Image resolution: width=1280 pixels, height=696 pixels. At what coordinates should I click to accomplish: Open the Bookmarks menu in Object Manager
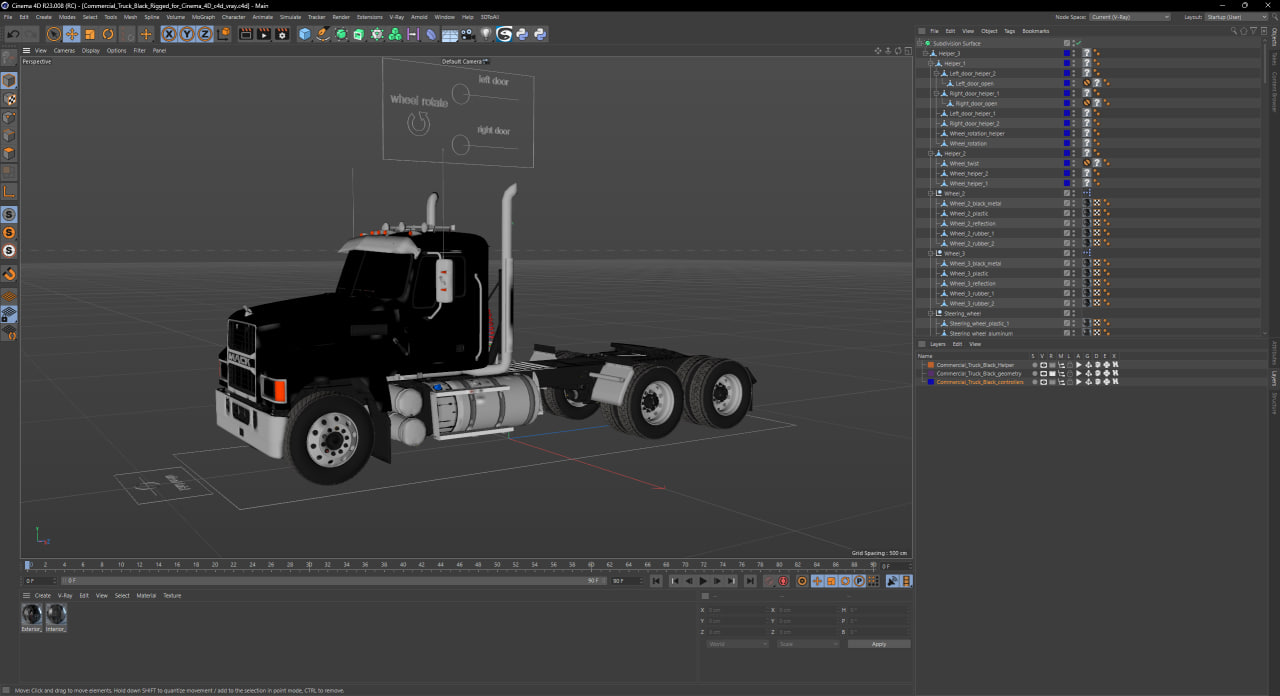[1036, 31]
